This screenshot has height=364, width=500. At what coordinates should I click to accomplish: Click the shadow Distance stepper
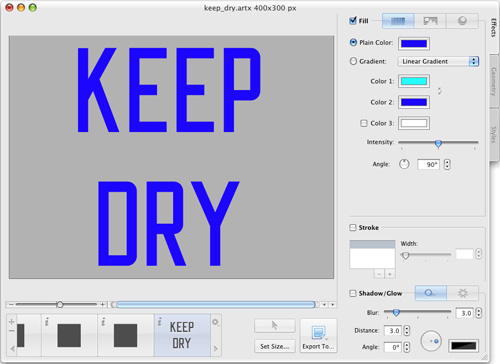click(407, 330)
